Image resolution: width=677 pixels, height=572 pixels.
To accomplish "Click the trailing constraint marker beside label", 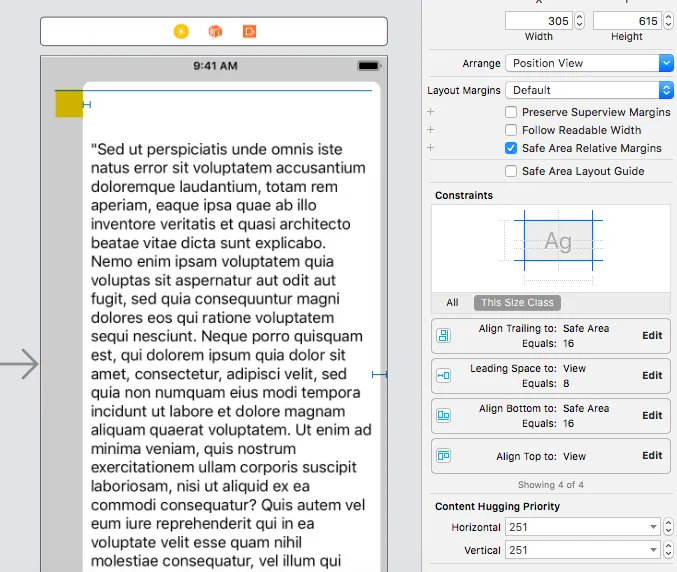I will [x=379, y=375].
